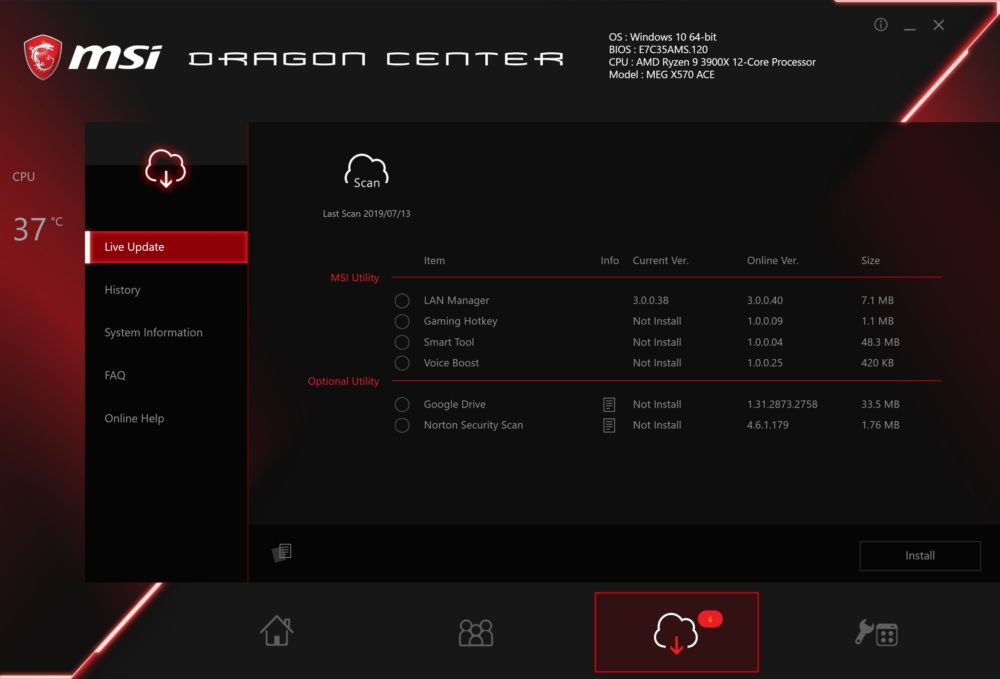Screen dimensions: 1000x679
Task: Click the Item column header
Action: (x=434, y=260)
